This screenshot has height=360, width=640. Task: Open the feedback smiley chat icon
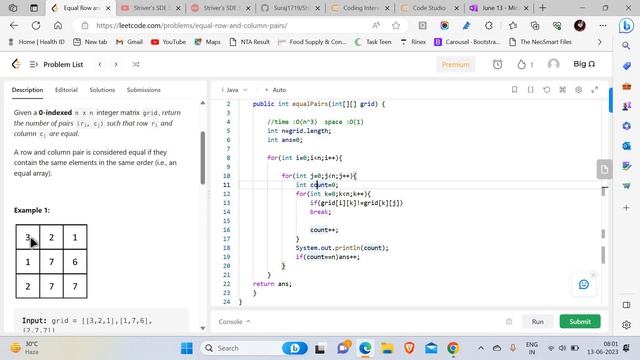tap(584, 284)
